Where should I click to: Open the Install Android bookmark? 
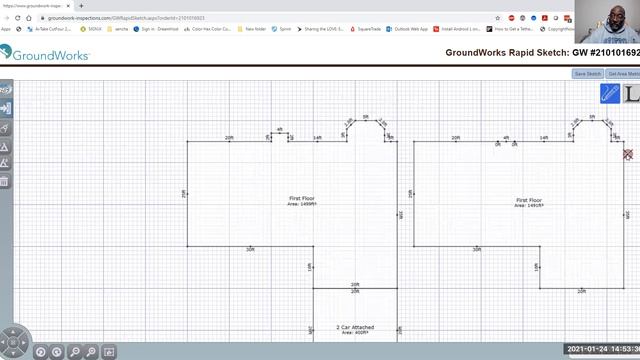457,29
